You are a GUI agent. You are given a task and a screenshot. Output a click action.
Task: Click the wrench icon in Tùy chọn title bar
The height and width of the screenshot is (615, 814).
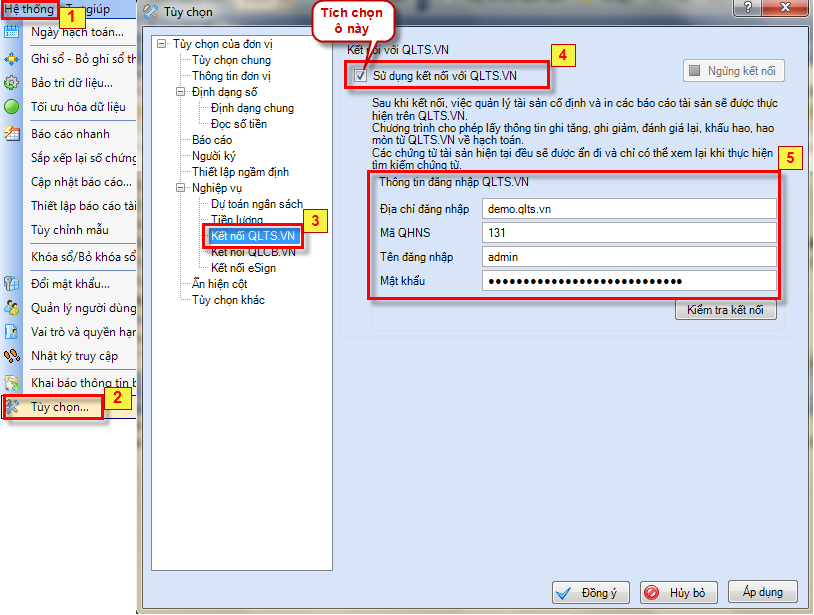(151, 11)
